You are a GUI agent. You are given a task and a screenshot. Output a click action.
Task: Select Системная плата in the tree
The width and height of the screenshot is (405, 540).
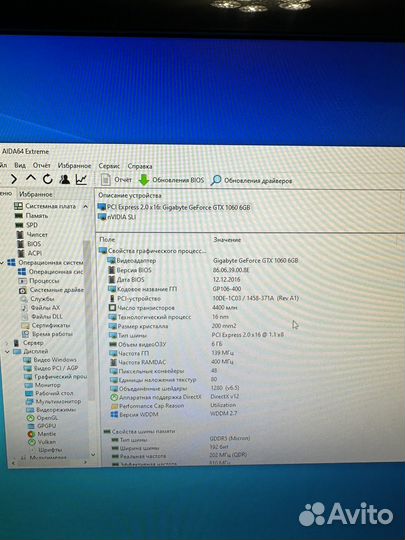45,206
